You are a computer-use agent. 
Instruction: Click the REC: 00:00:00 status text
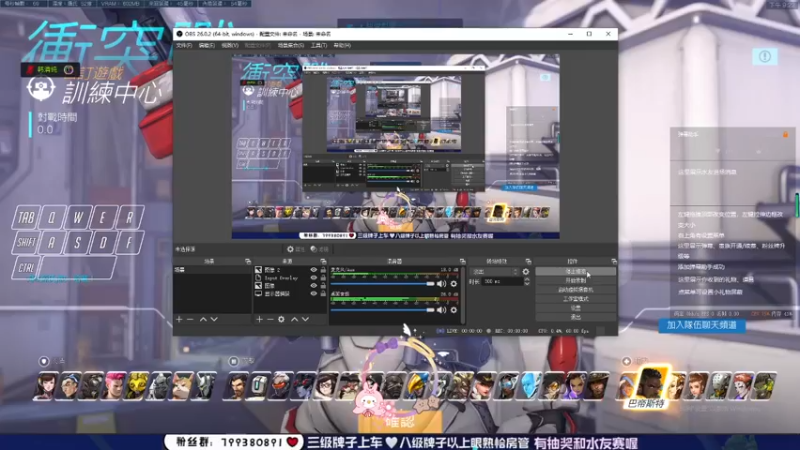pos(511,331)
